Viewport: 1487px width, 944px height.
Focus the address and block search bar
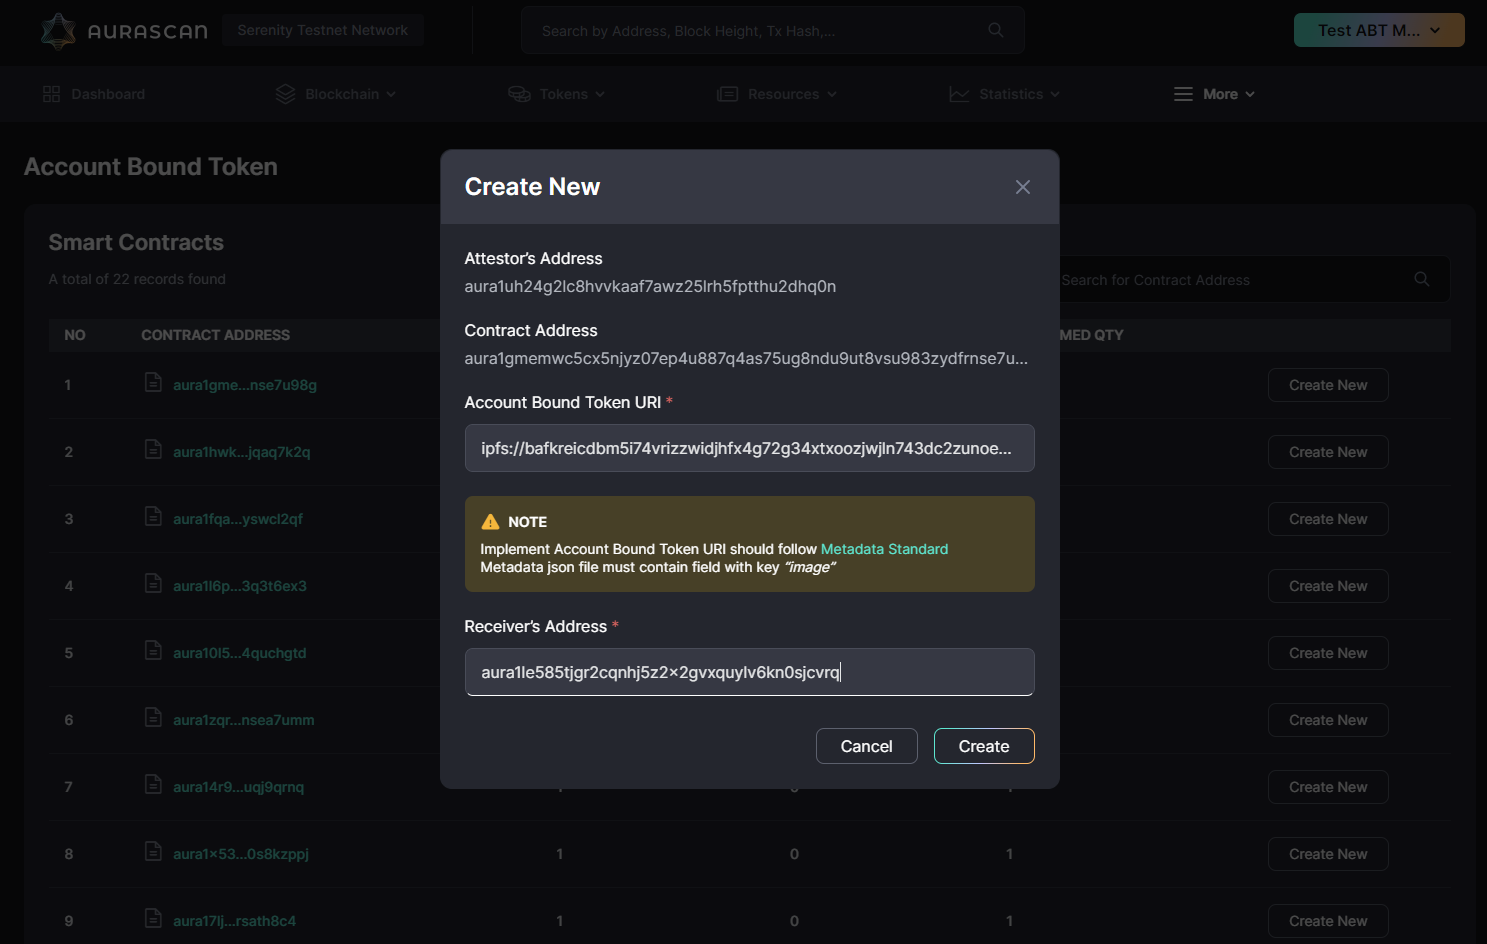pos(772,30)
